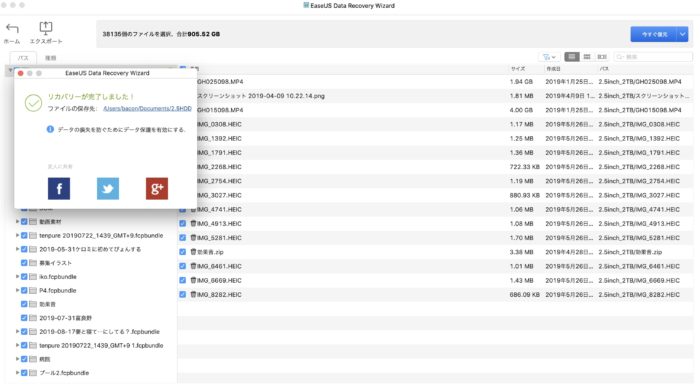Viewport: 700px width, 392px height.
Task: Share recovery result on Facebook
Action: pyautogui.click(x=59, y=188)
